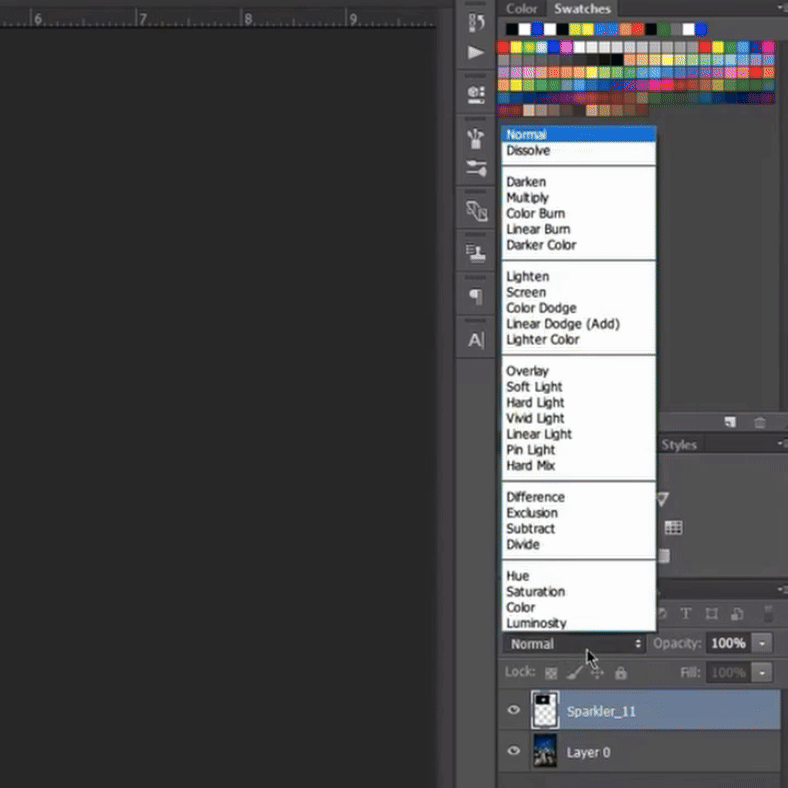788x788 pixels.
Task: Choose Screen from the blend mode list
Action: (526, 292)
